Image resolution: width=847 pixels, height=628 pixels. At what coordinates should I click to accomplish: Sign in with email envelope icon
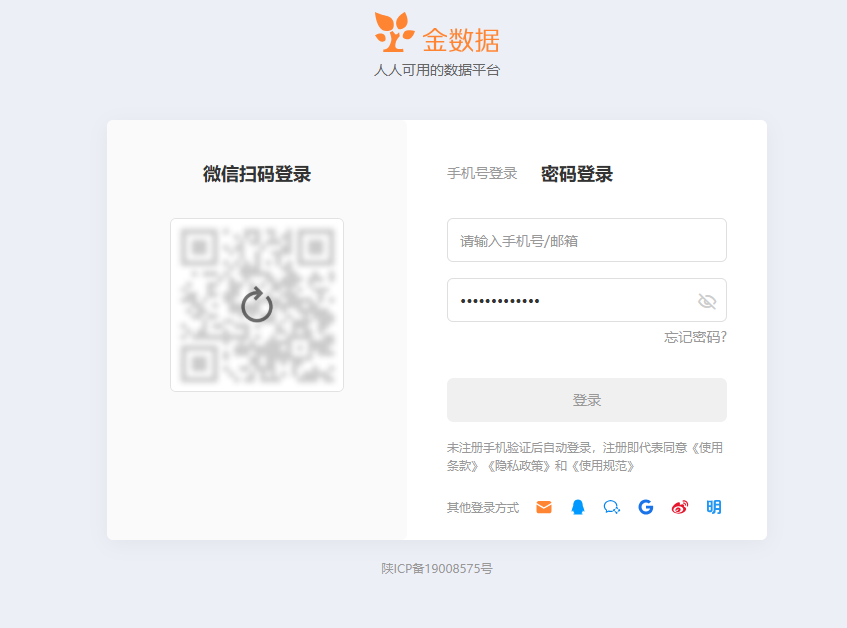tap(544, 507)
